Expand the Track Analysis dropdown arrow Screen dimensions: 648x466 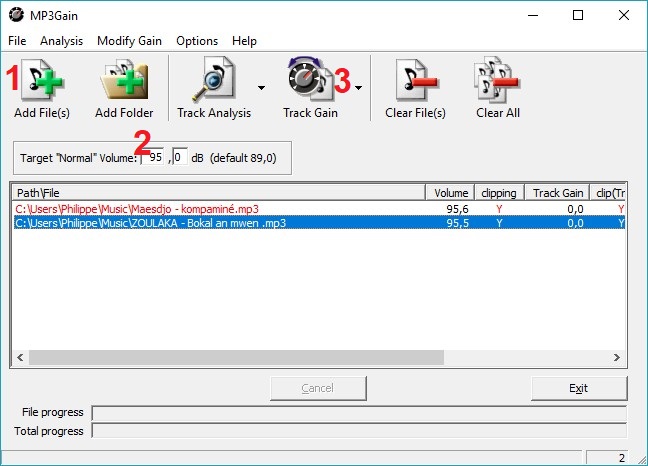(x=261, y=88)
